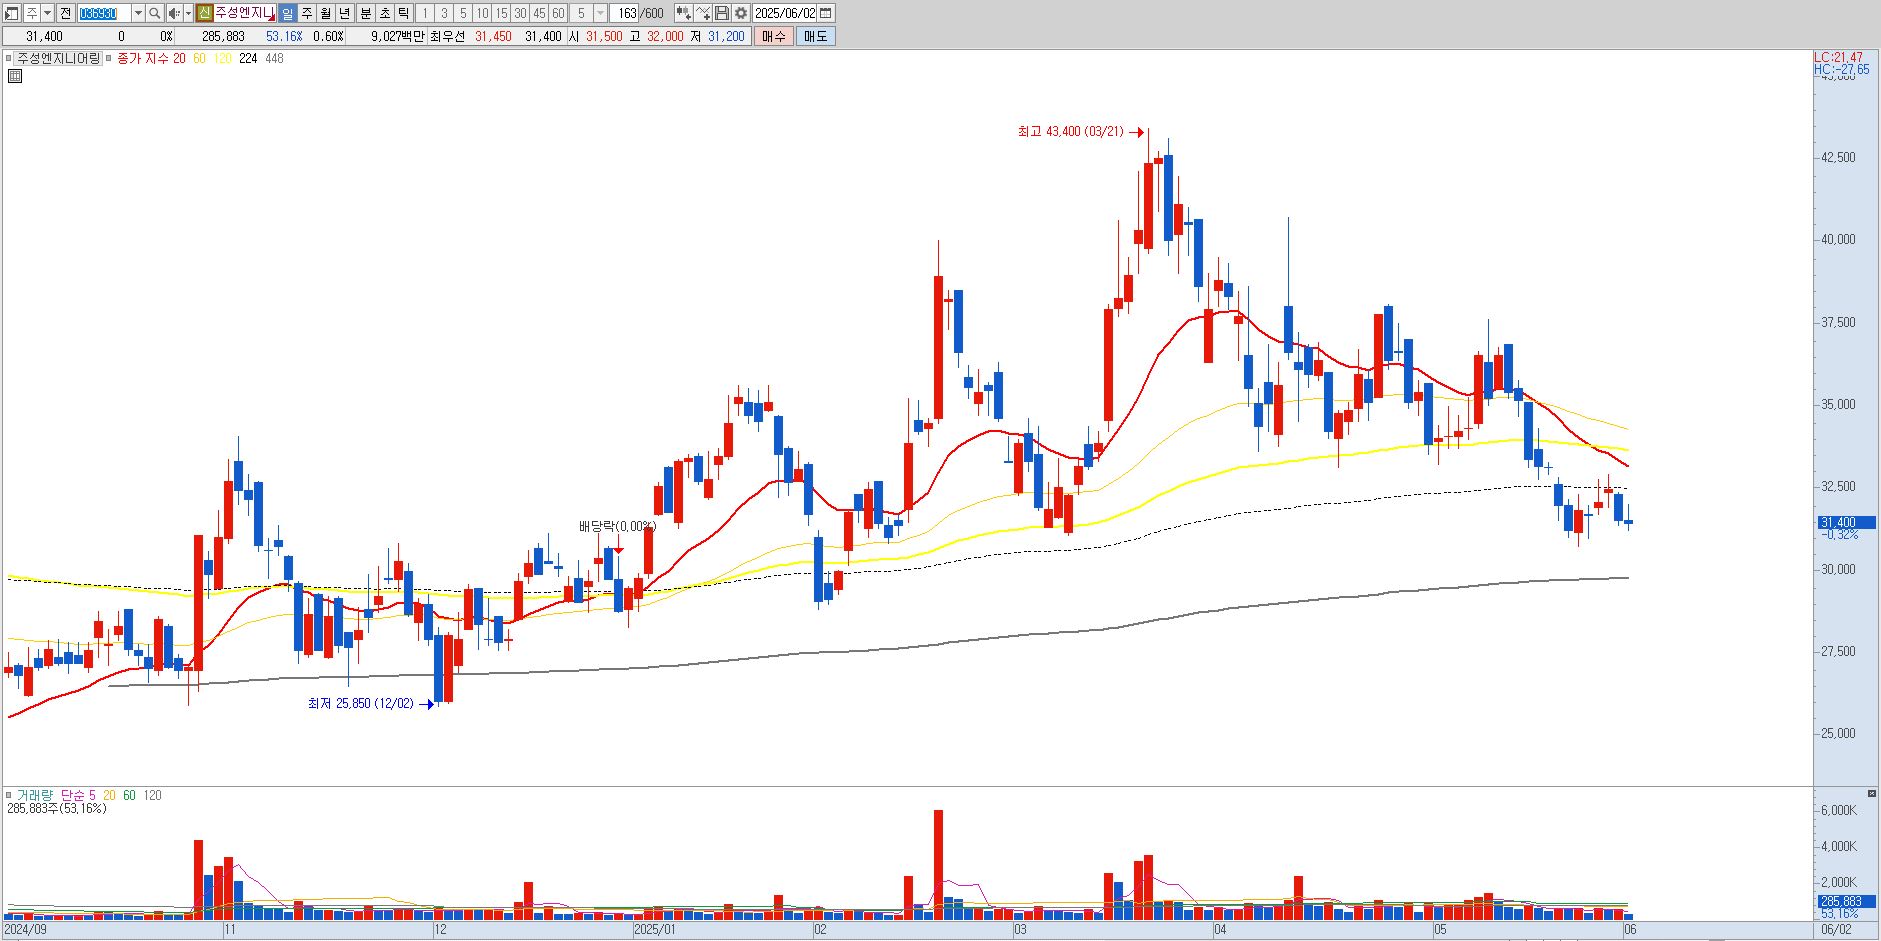
Task: Select the 60 interval preset
Action: pyautogui.click(x=558, y=13)
